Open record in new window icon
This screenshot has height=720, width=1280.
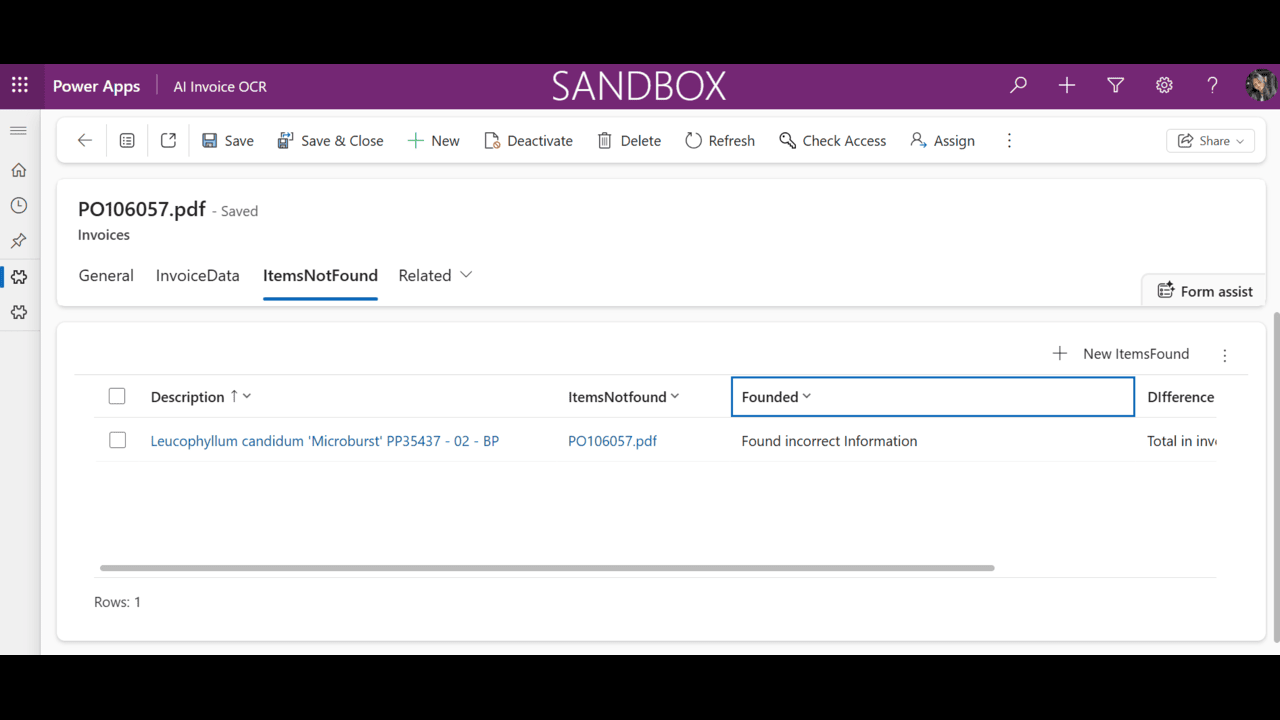[x=168, y=141]
